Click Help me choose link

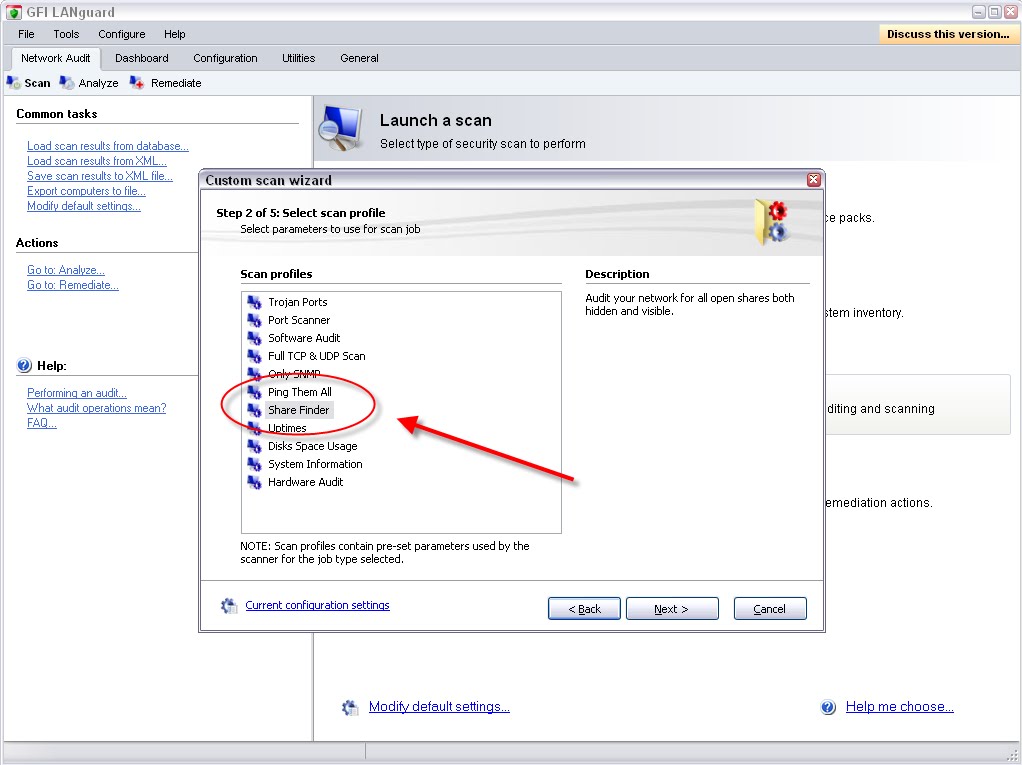tap(899, 707)
